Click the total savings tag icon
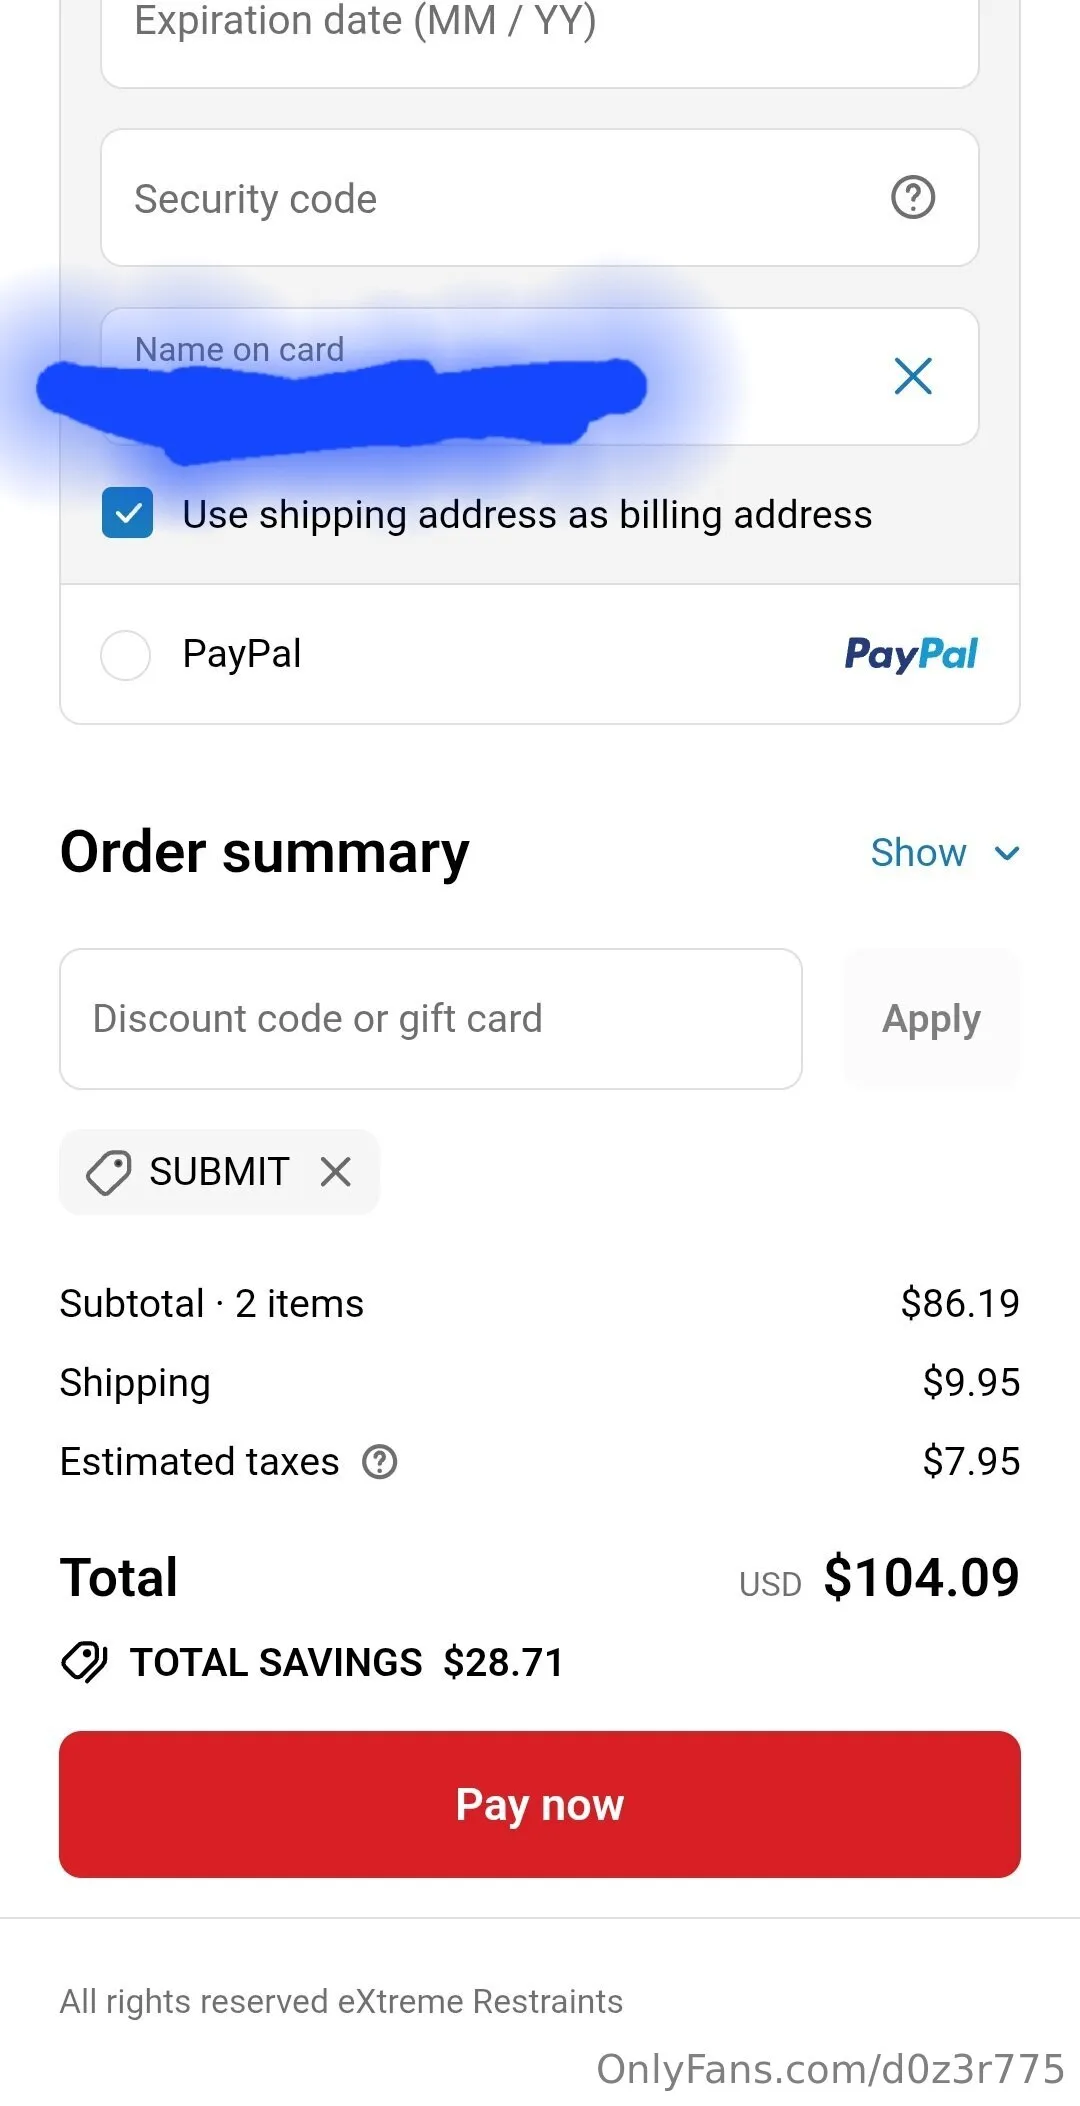 84,1662
